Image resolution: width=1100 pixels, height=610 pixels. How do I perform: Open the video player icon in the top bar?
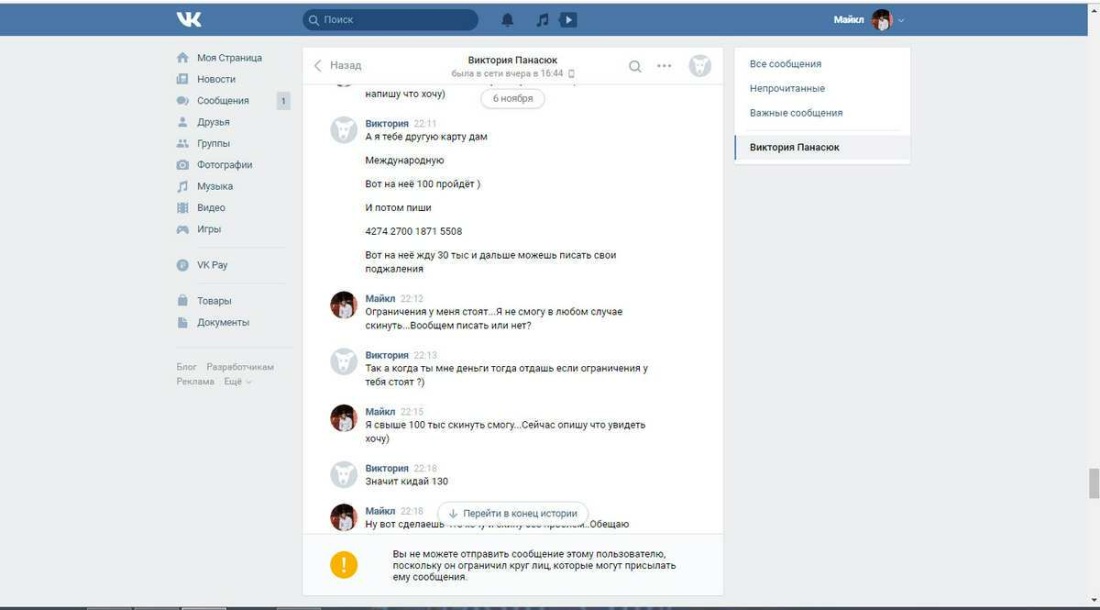(x=570, y=17)
